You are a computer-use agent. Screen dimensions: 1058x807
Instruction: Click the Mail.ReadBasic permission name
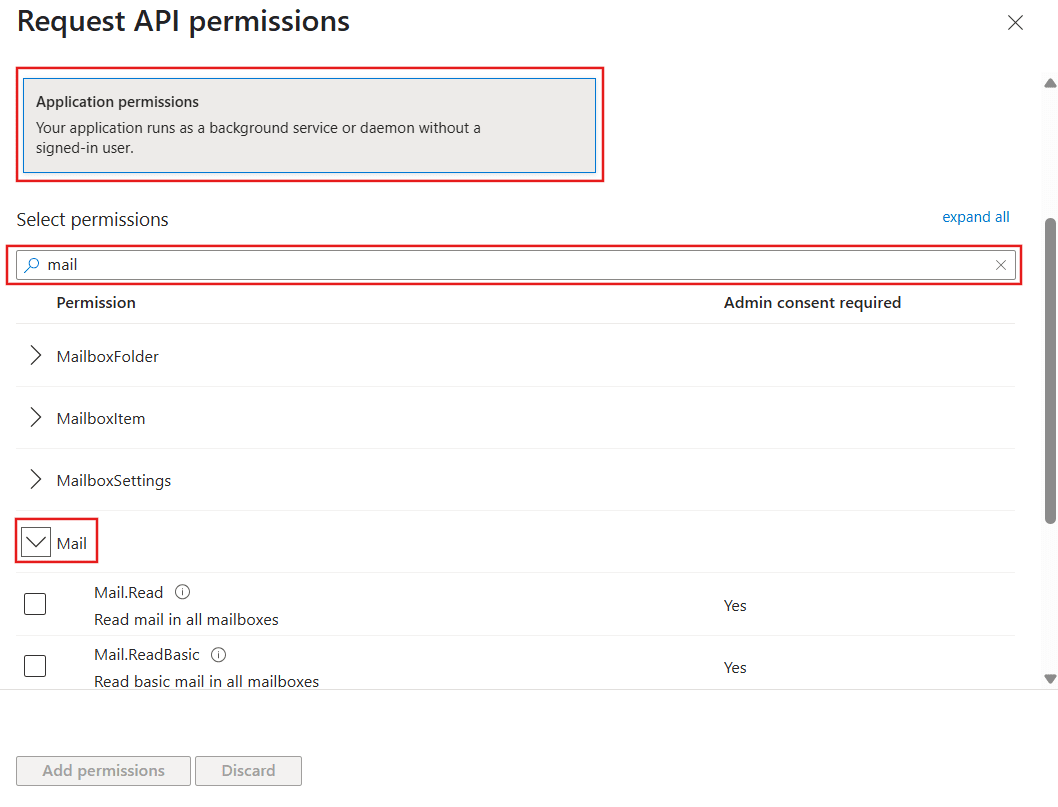pos(147,655)
